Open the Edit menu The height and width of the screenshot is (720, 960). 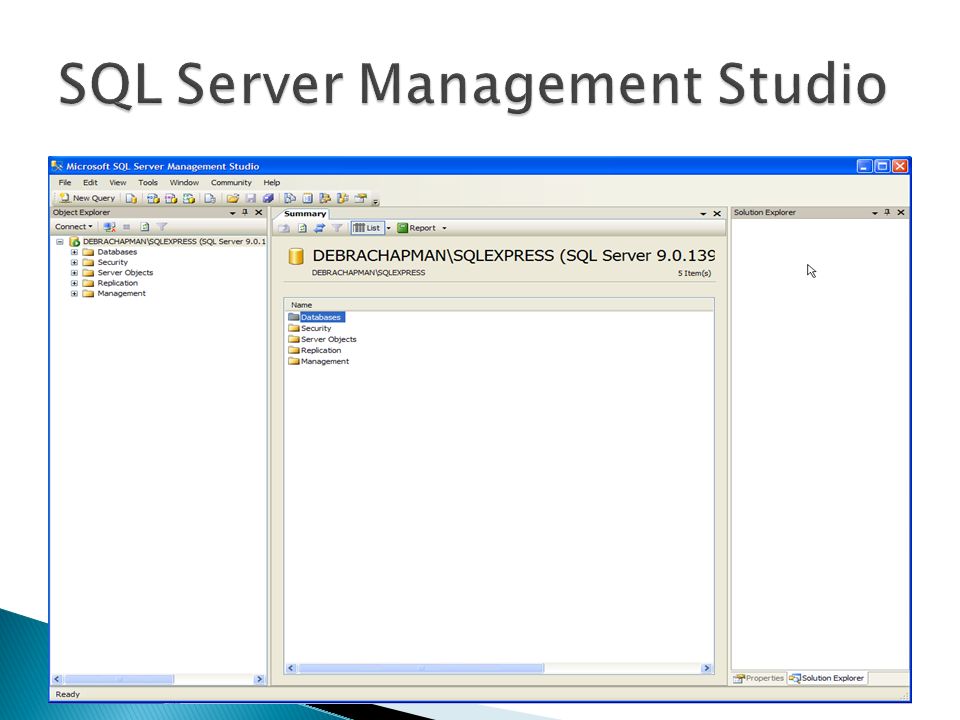tap(90, 182)
